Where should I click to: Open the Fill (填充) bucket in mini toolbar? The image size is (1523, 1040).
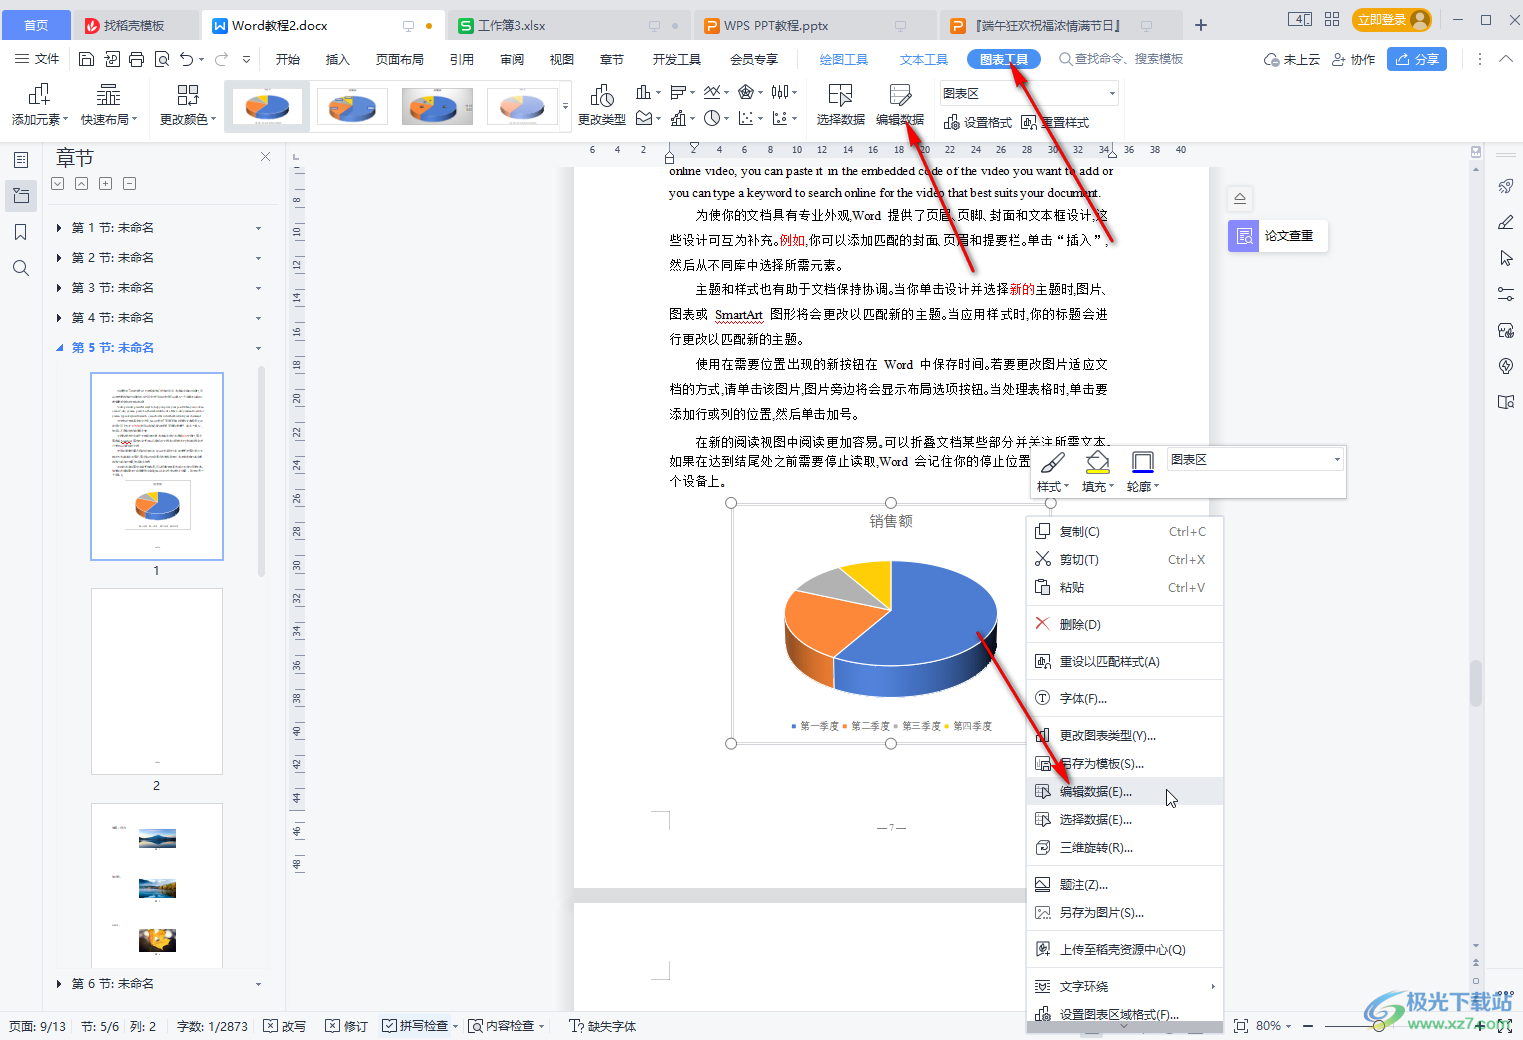(x=1098, y=472)
